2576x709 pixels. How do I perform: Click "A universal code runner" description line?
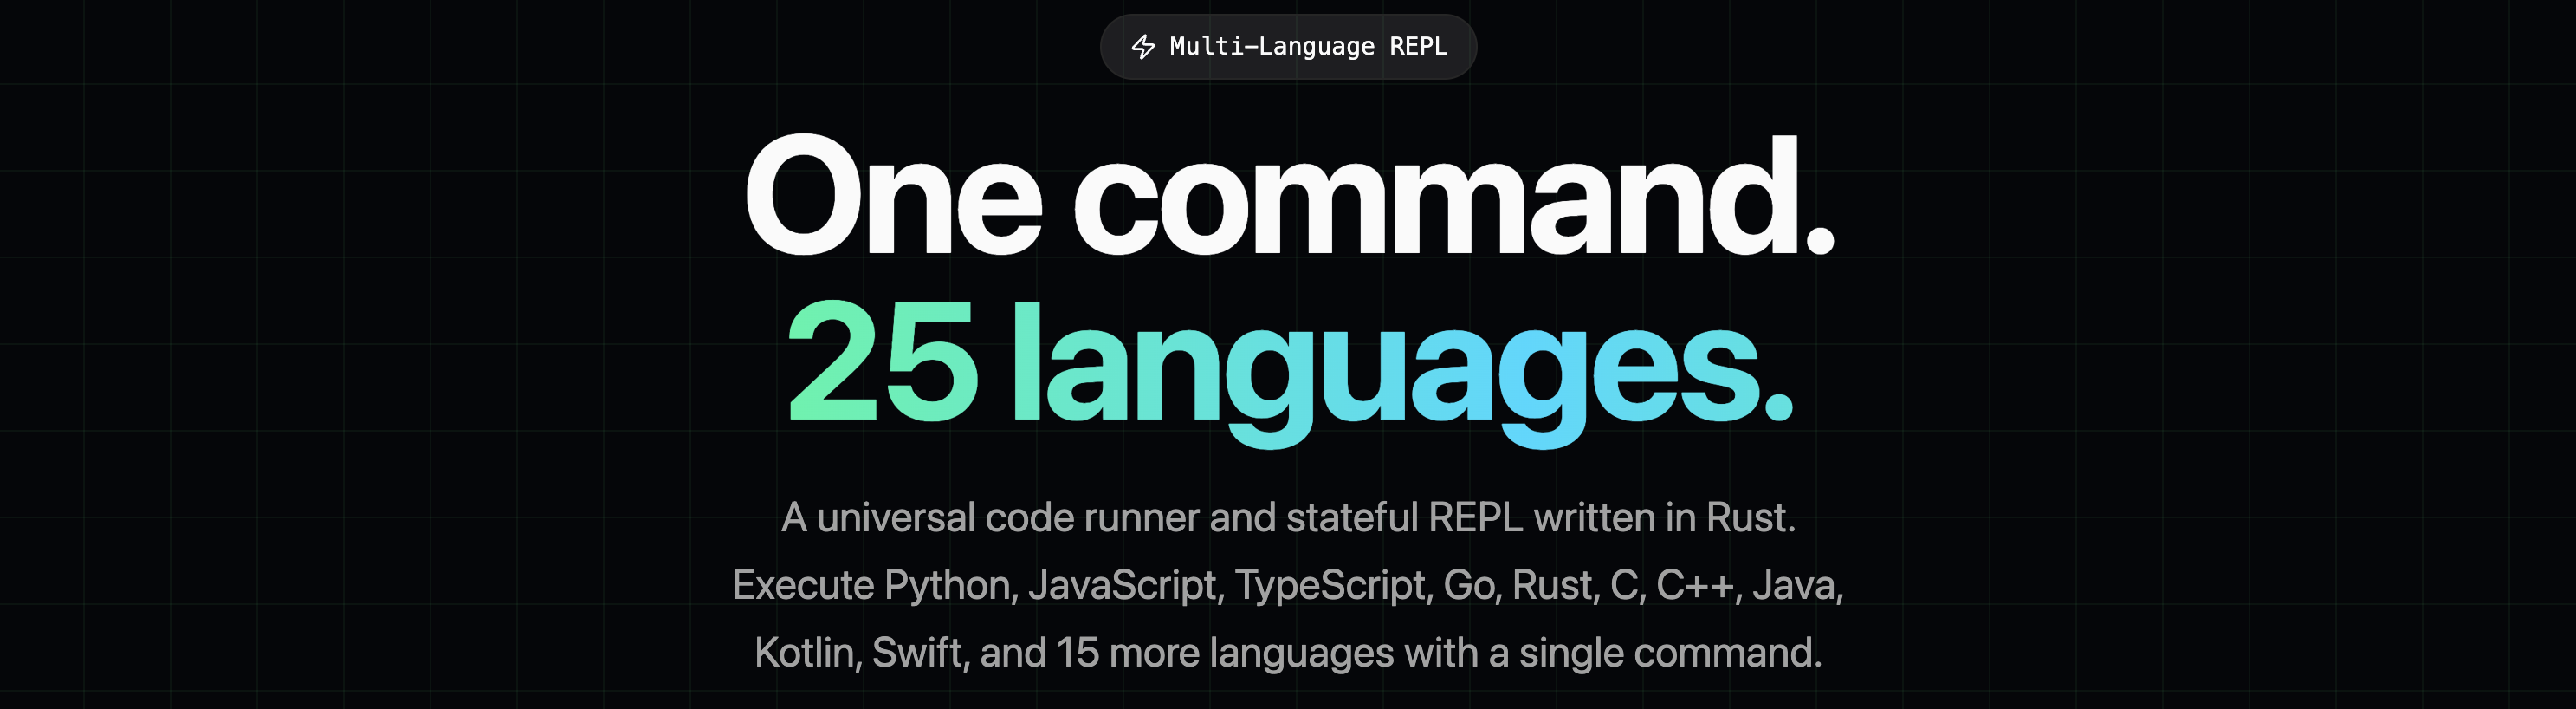pyautogui.click(x=1288, y=518)
